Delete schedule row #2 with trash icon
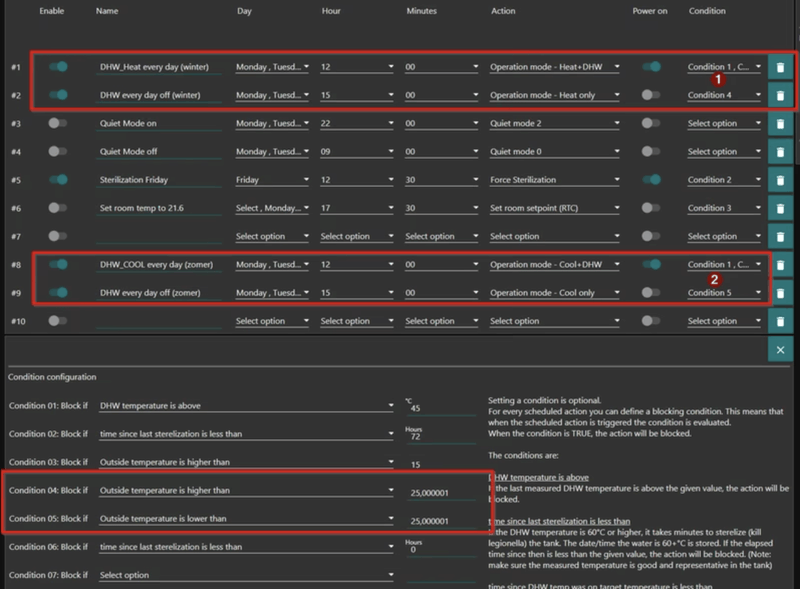The width and height of the screenshot is (800, 589). click(x=780, y=95)
